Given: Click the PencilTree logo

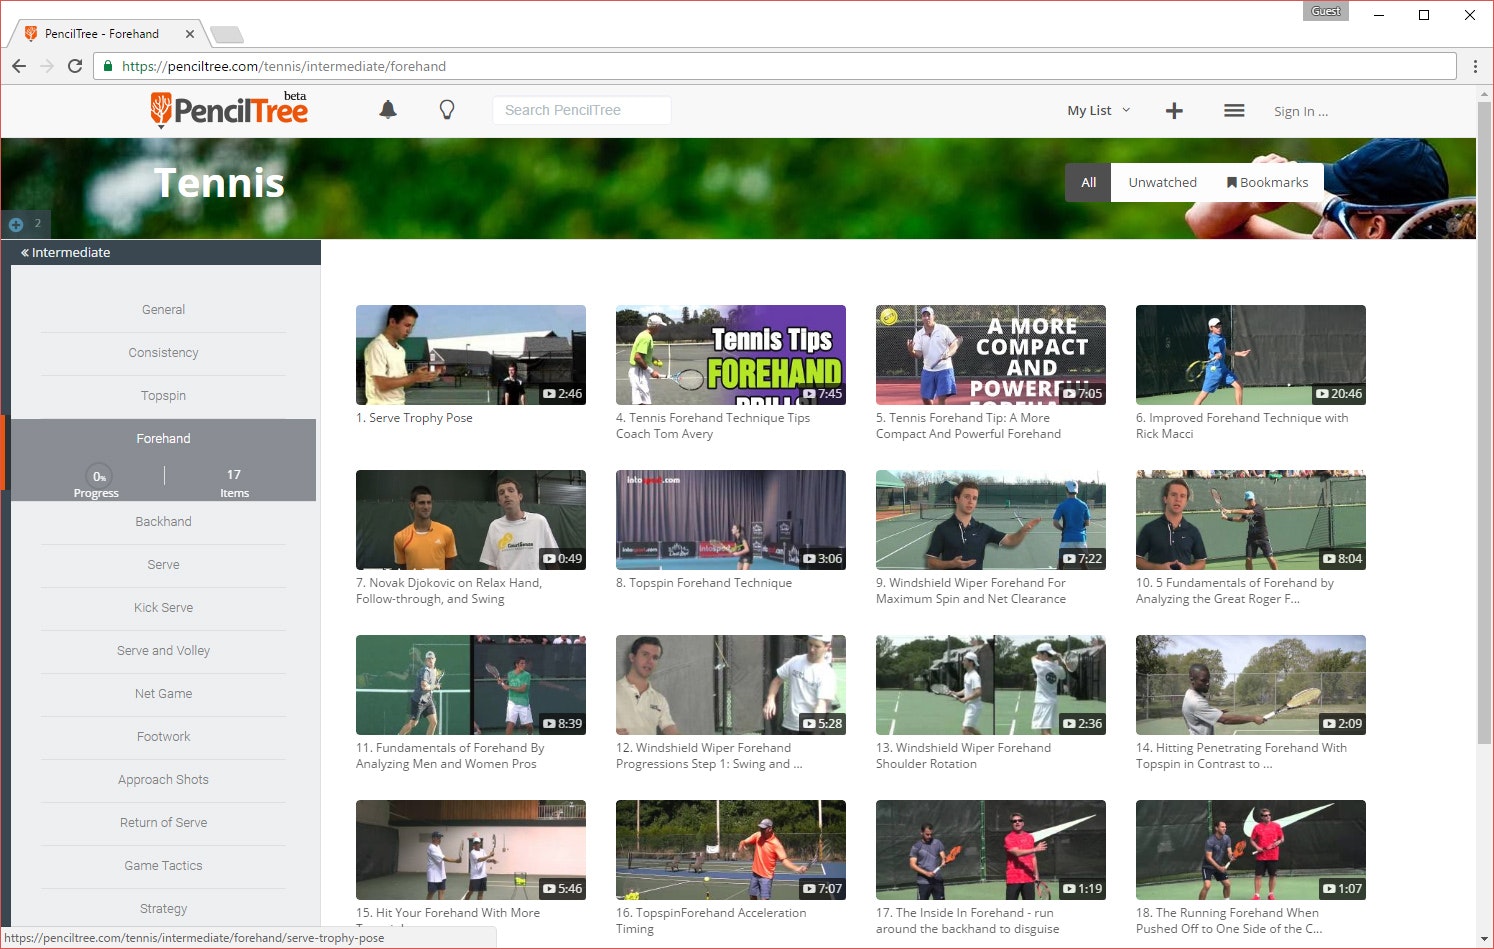Looking at the screenshot, I should click(230, 109).
